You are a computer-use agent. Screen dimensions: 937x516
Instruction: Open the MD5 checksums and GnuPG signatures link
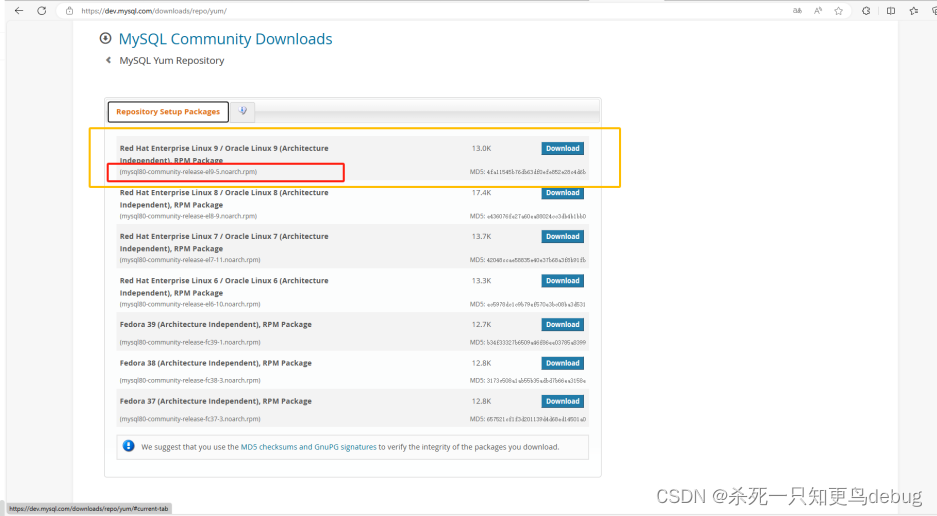point(308,447)
